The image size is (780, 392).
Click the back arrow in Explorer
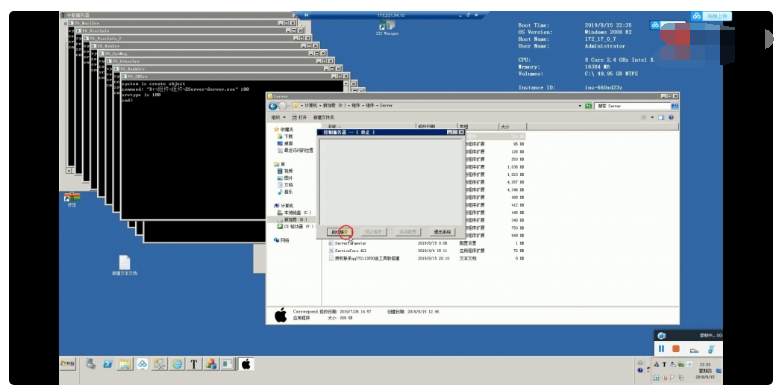pyautogui.click(x=273, y=106)
